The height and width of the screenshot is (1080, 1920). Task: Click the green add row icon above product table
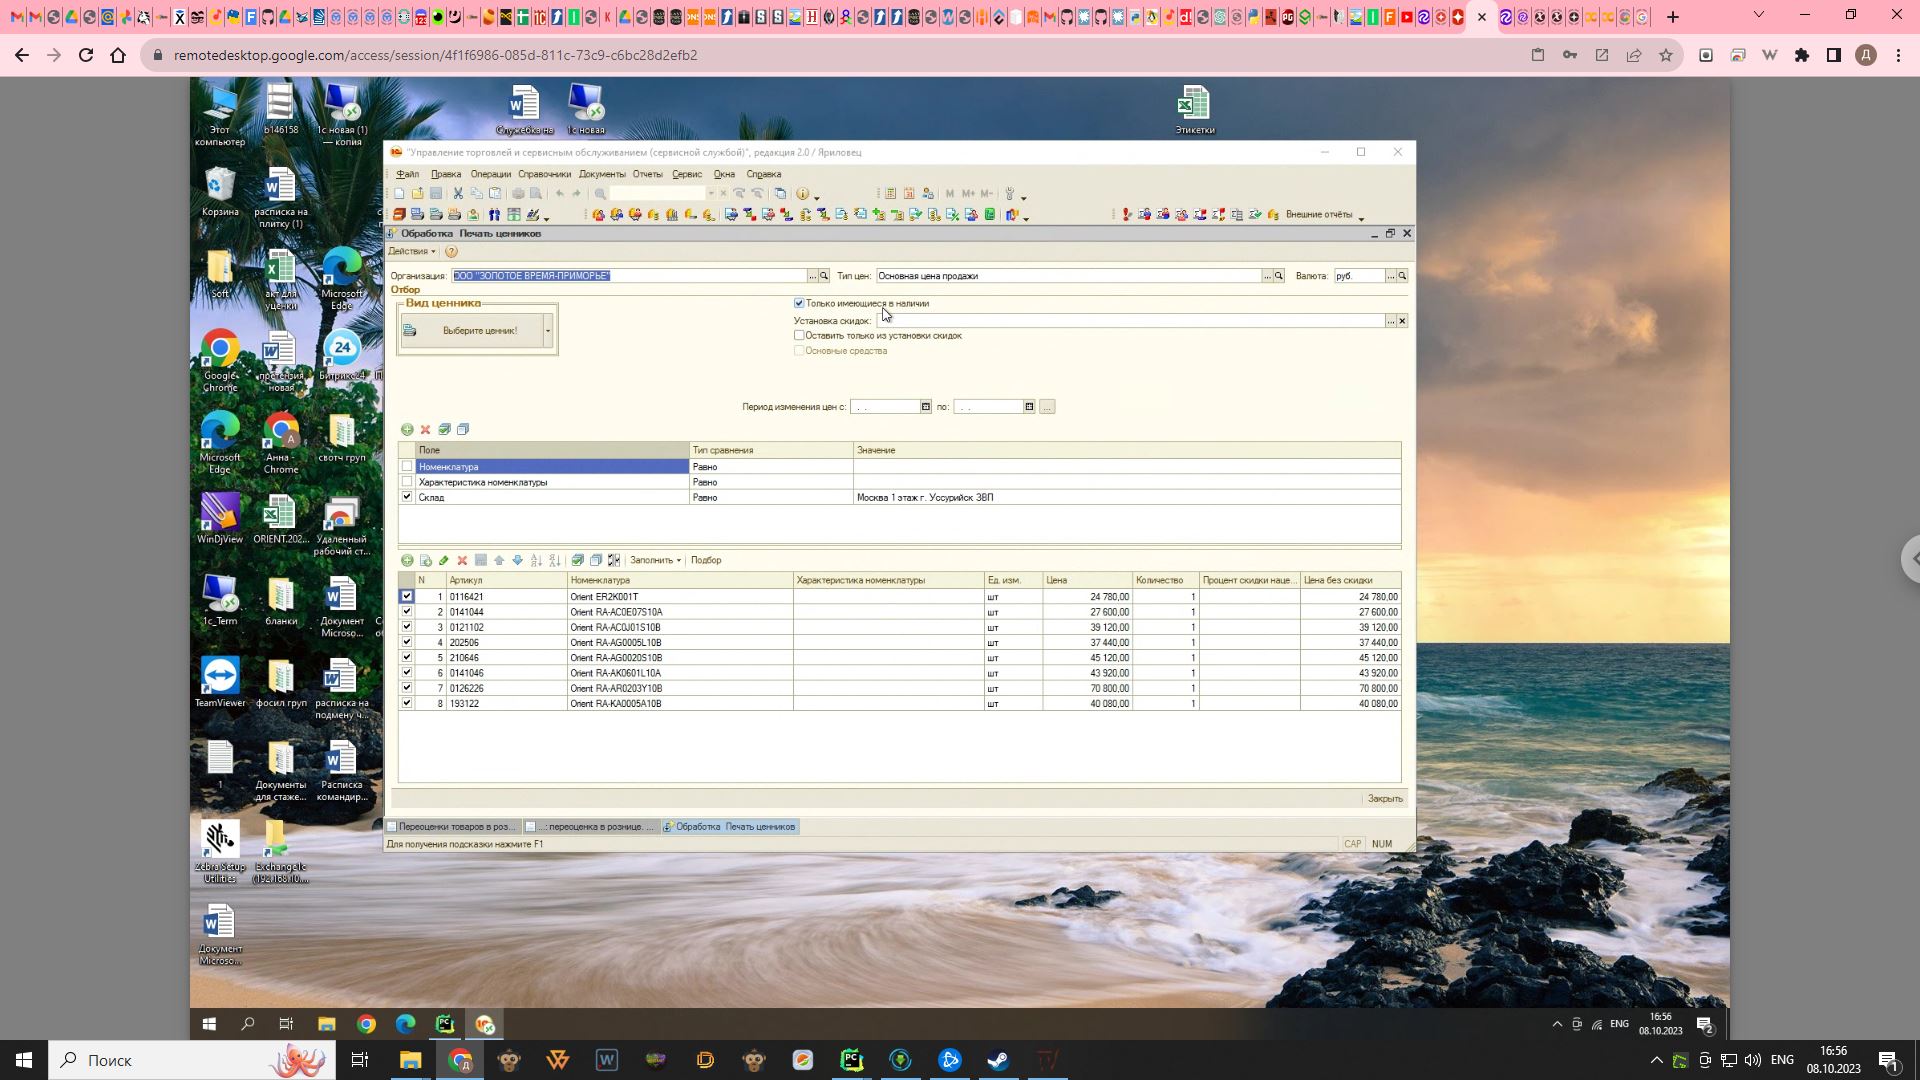[407, 561]
